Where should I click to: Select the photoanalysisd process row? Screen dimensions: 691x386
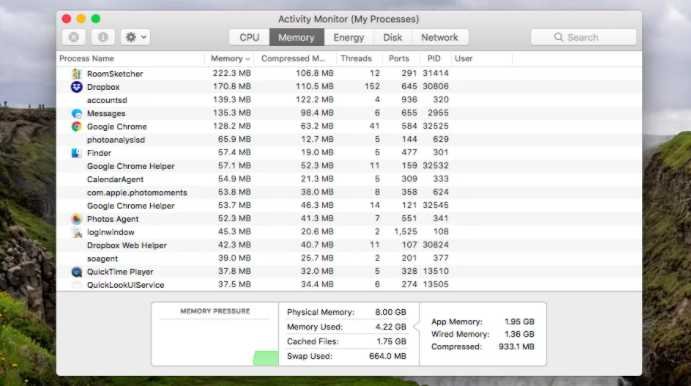click(x=349, y=140)
